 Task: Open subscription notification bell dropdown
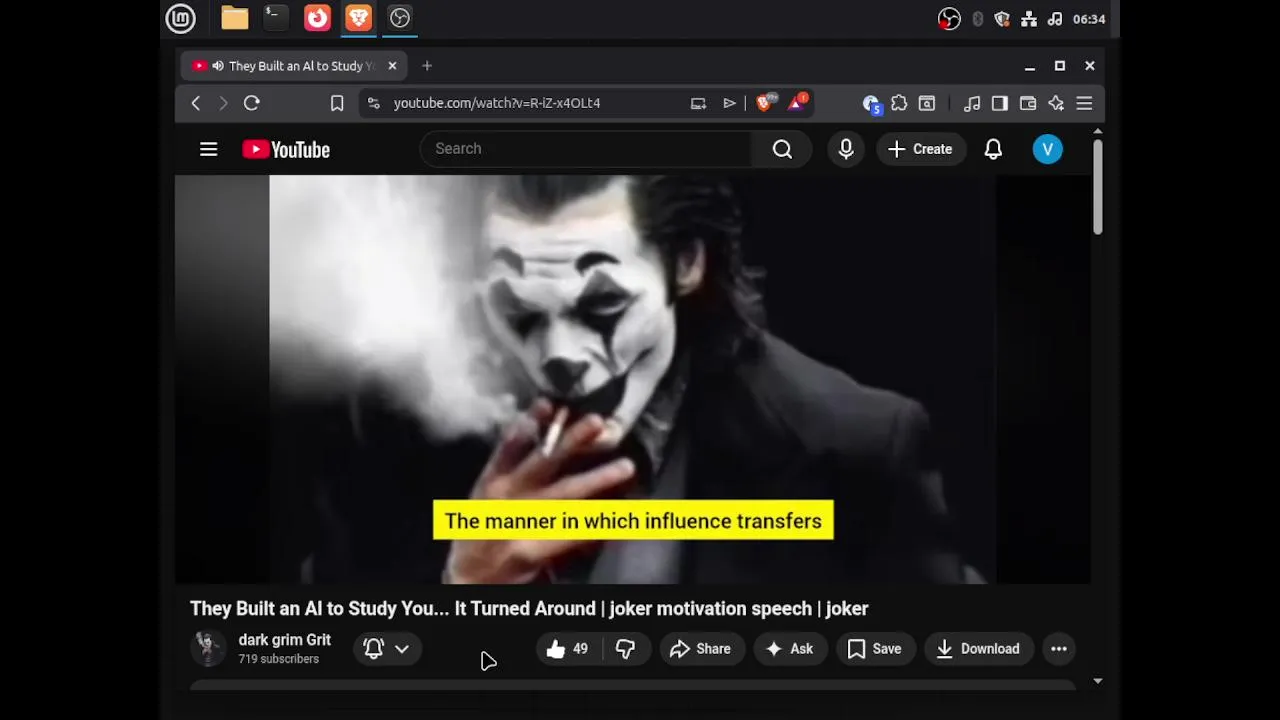[x=387, y=649]
